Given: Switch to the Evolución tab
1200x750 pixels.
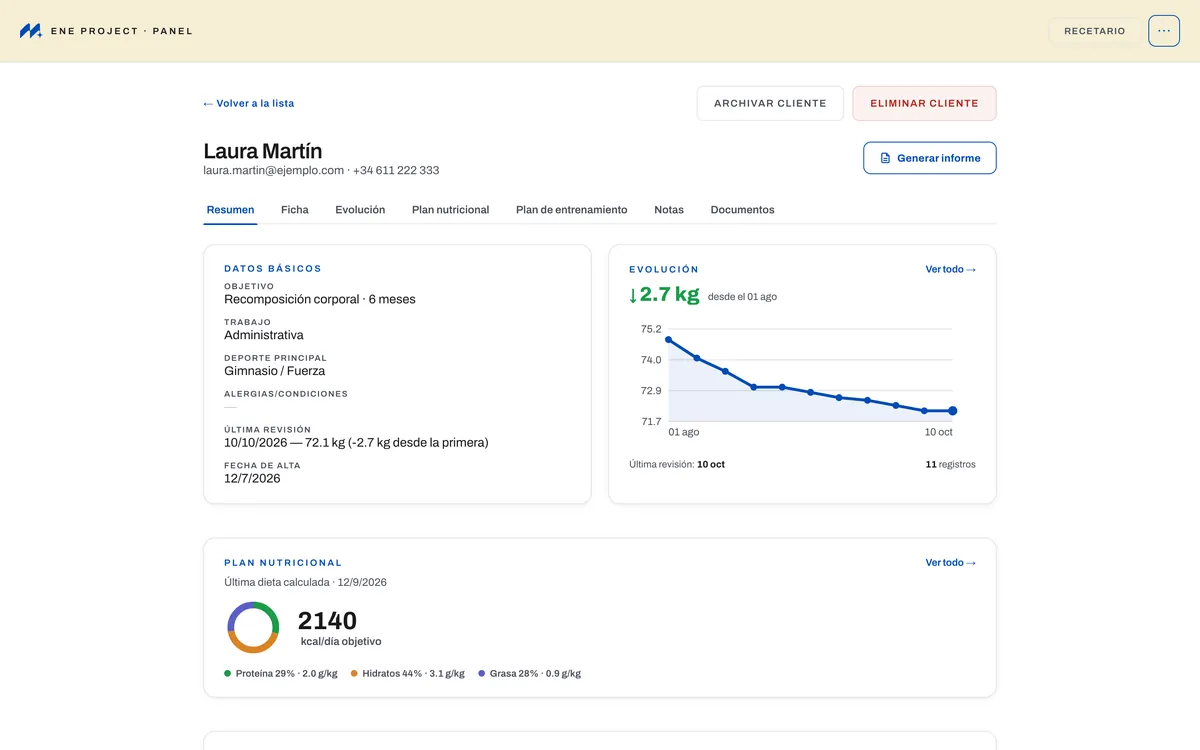Looking at the screenshot, I should click(x=360, y=210).
